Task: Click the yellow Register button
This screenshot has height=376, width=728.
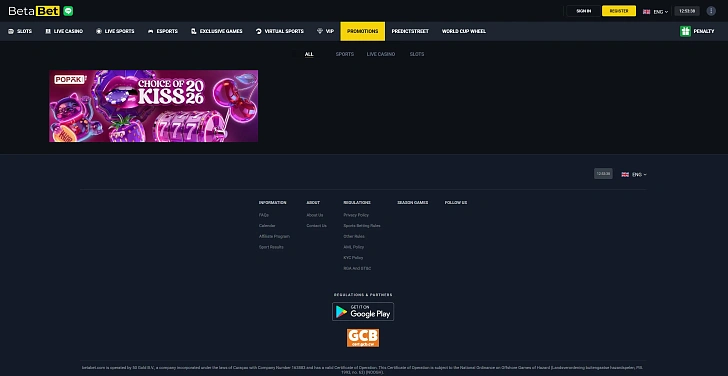Action: coord(619,11)
